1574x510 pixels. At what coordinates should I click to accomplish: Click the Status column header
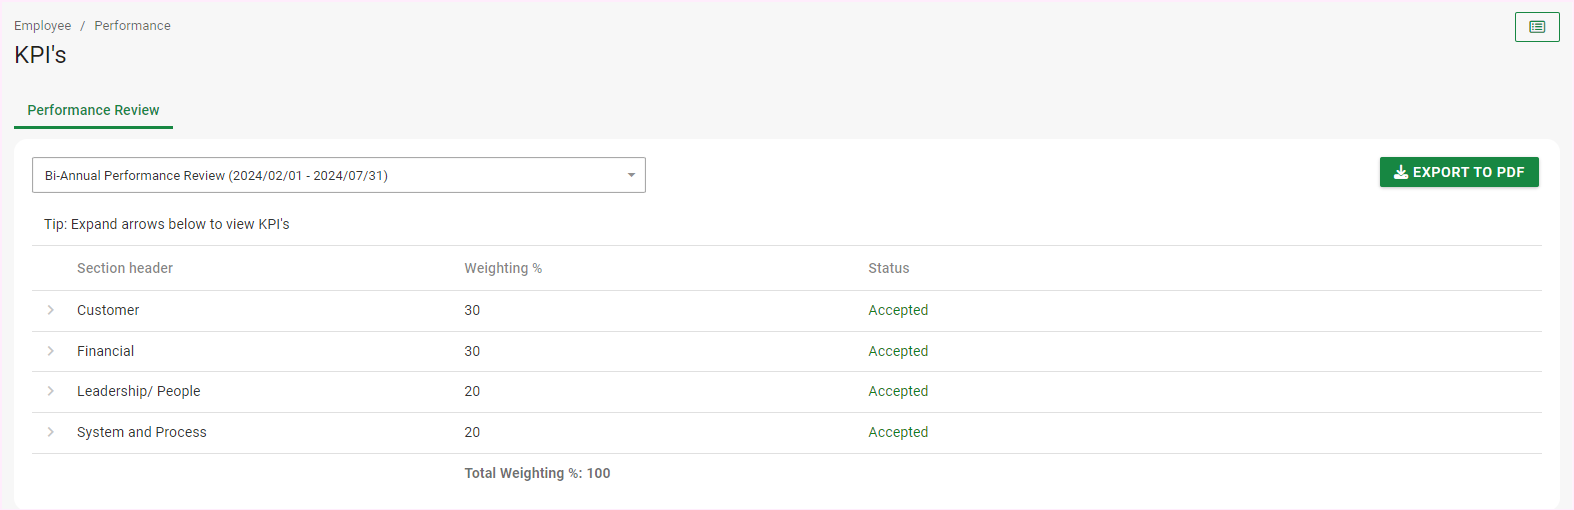tap(888, 268)
